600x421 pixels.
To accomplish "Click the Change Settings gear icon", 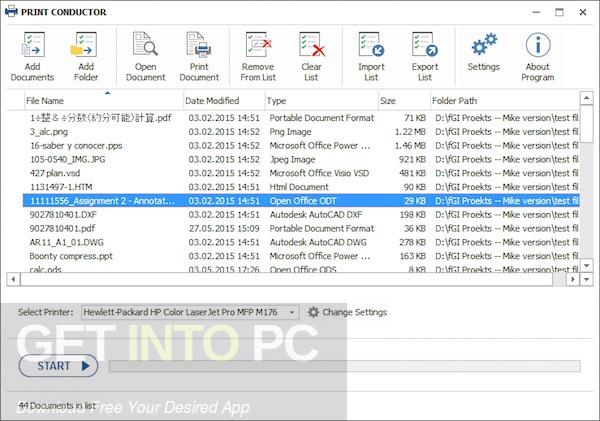I will (x=313, y=312).
